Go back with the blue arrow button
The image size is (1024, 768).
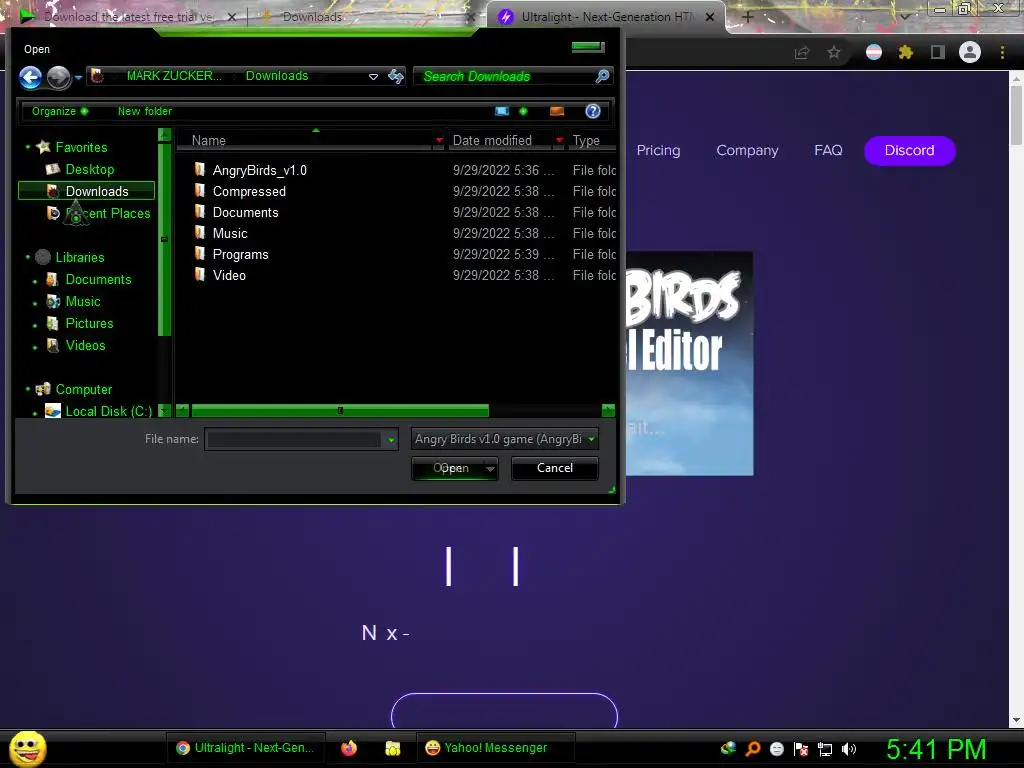point(30,78)
